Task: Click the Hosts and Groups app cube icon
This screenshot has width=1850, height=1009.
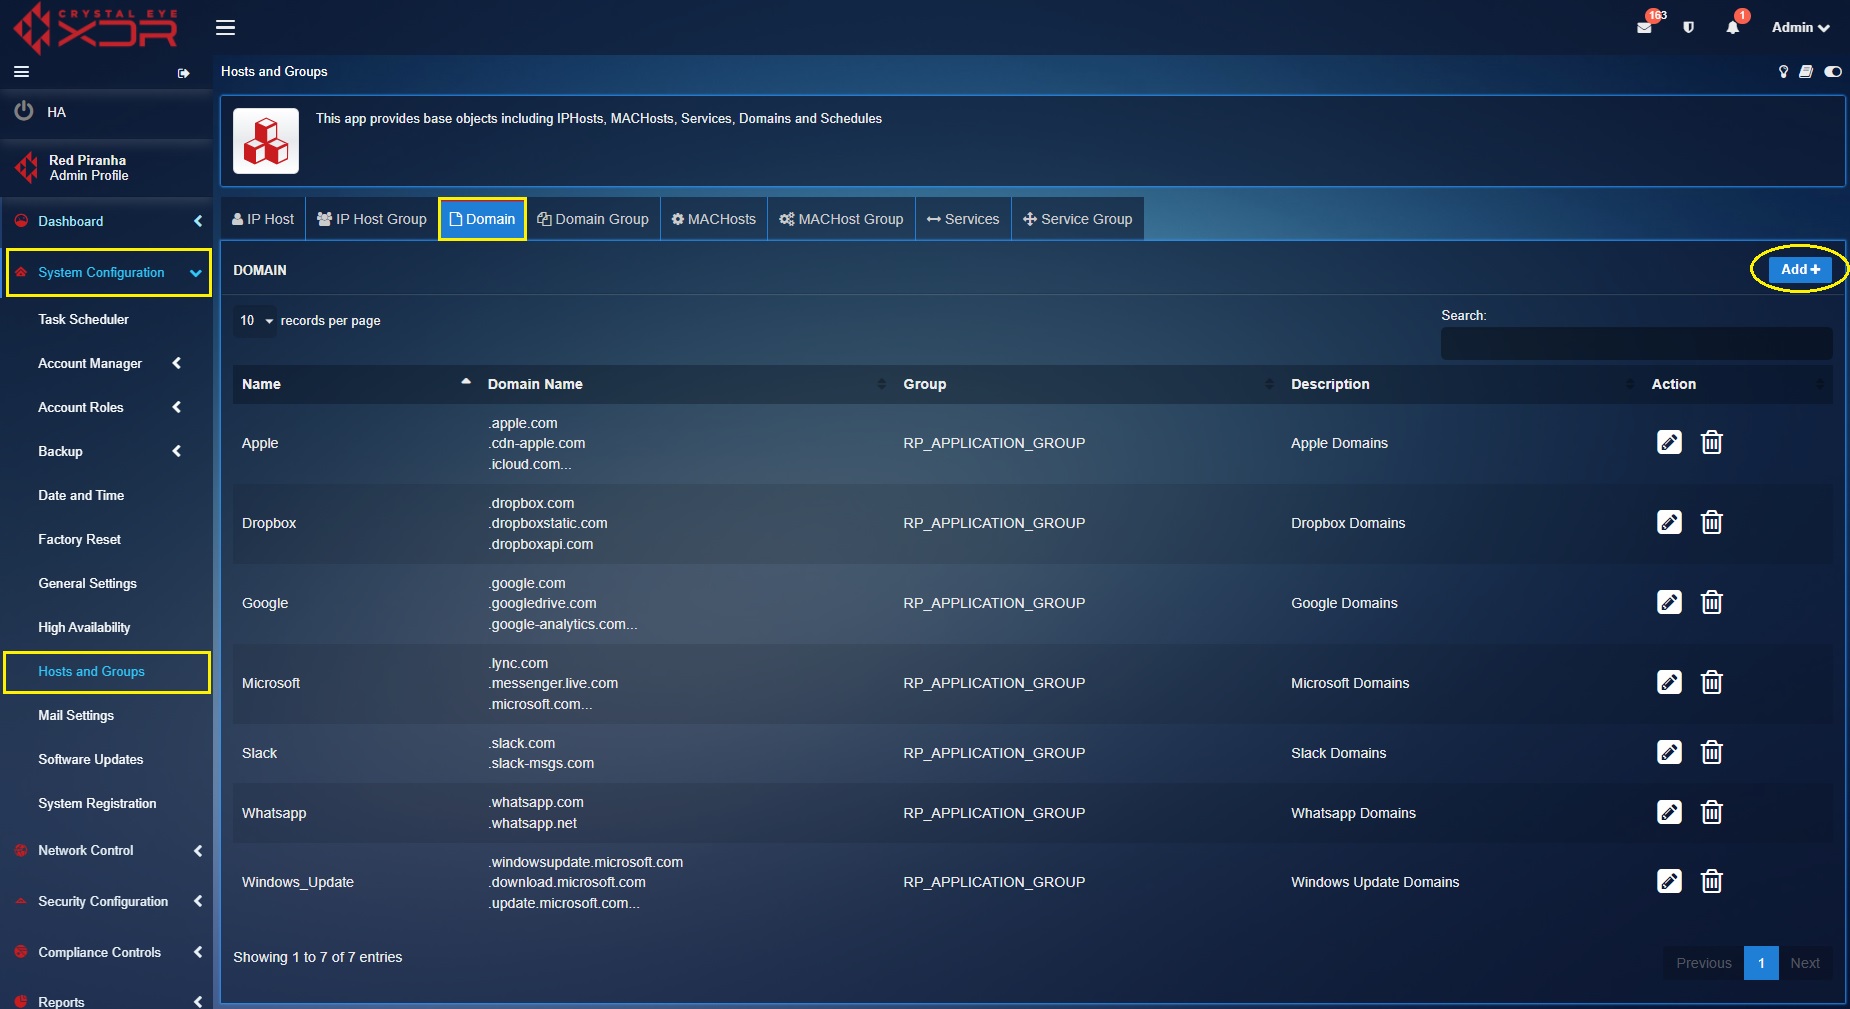Action: click(266, 141)
